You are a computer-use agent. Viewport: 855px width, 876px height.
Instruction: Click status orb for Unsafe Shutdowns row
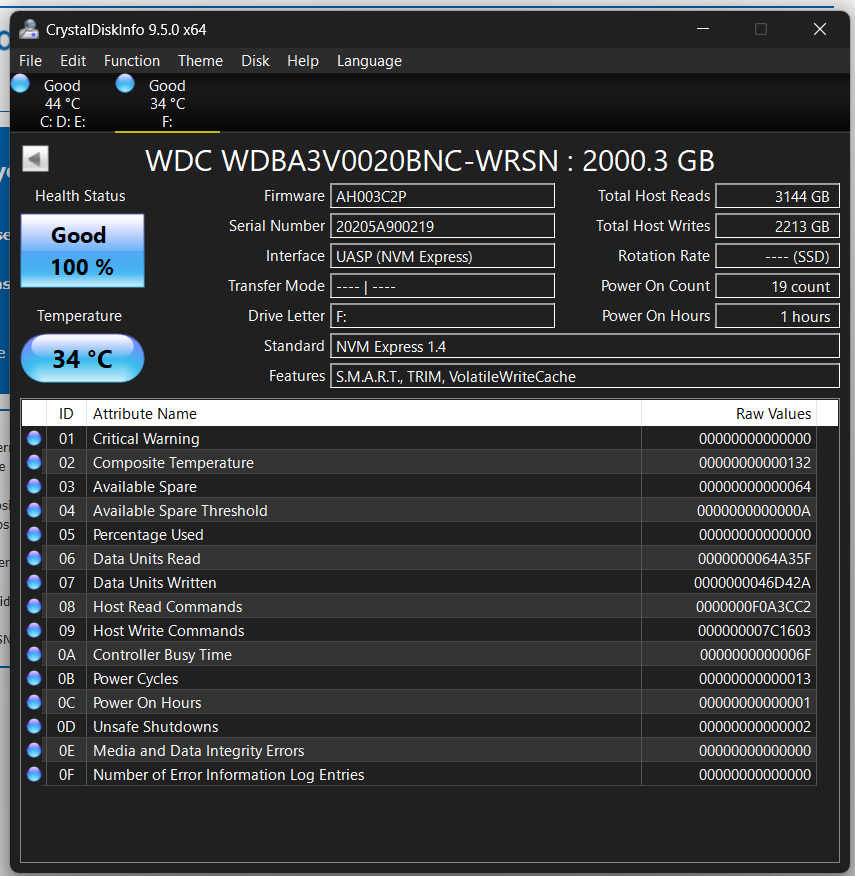[34, 727]
